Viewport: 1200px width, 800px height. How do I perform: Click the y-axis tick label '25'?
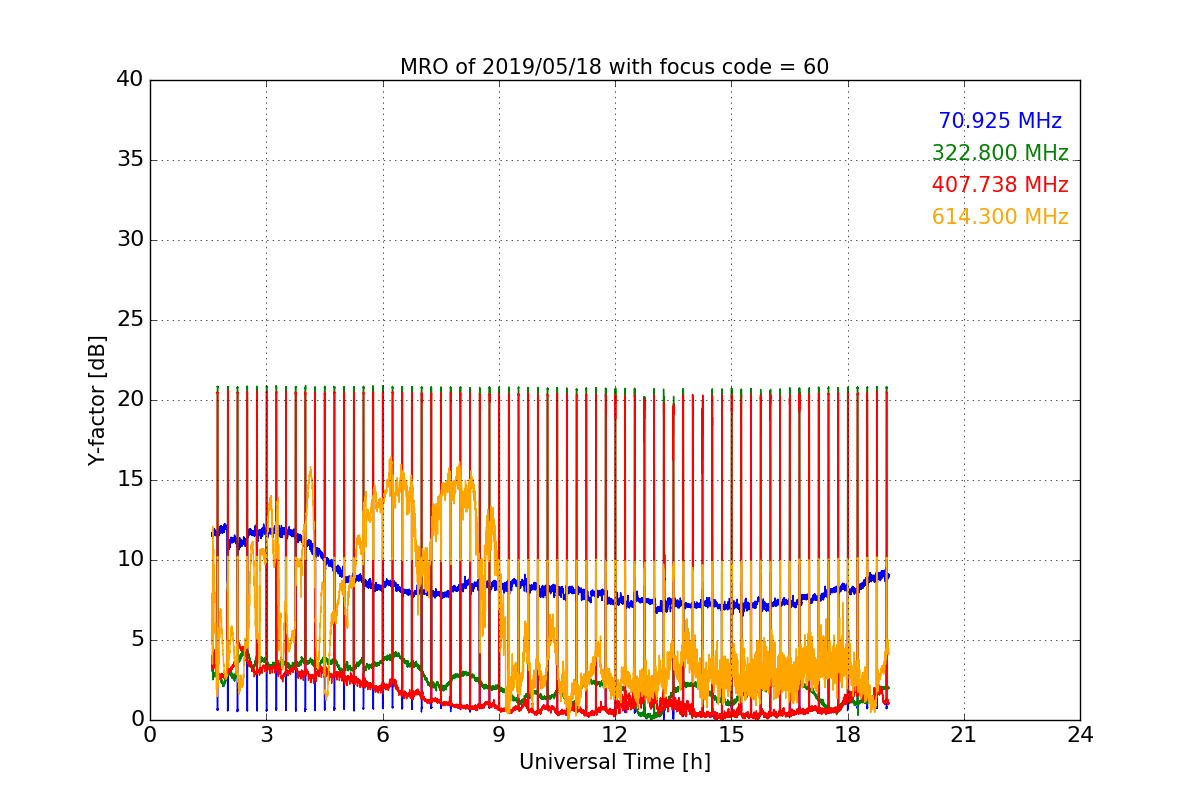[130, 320]
